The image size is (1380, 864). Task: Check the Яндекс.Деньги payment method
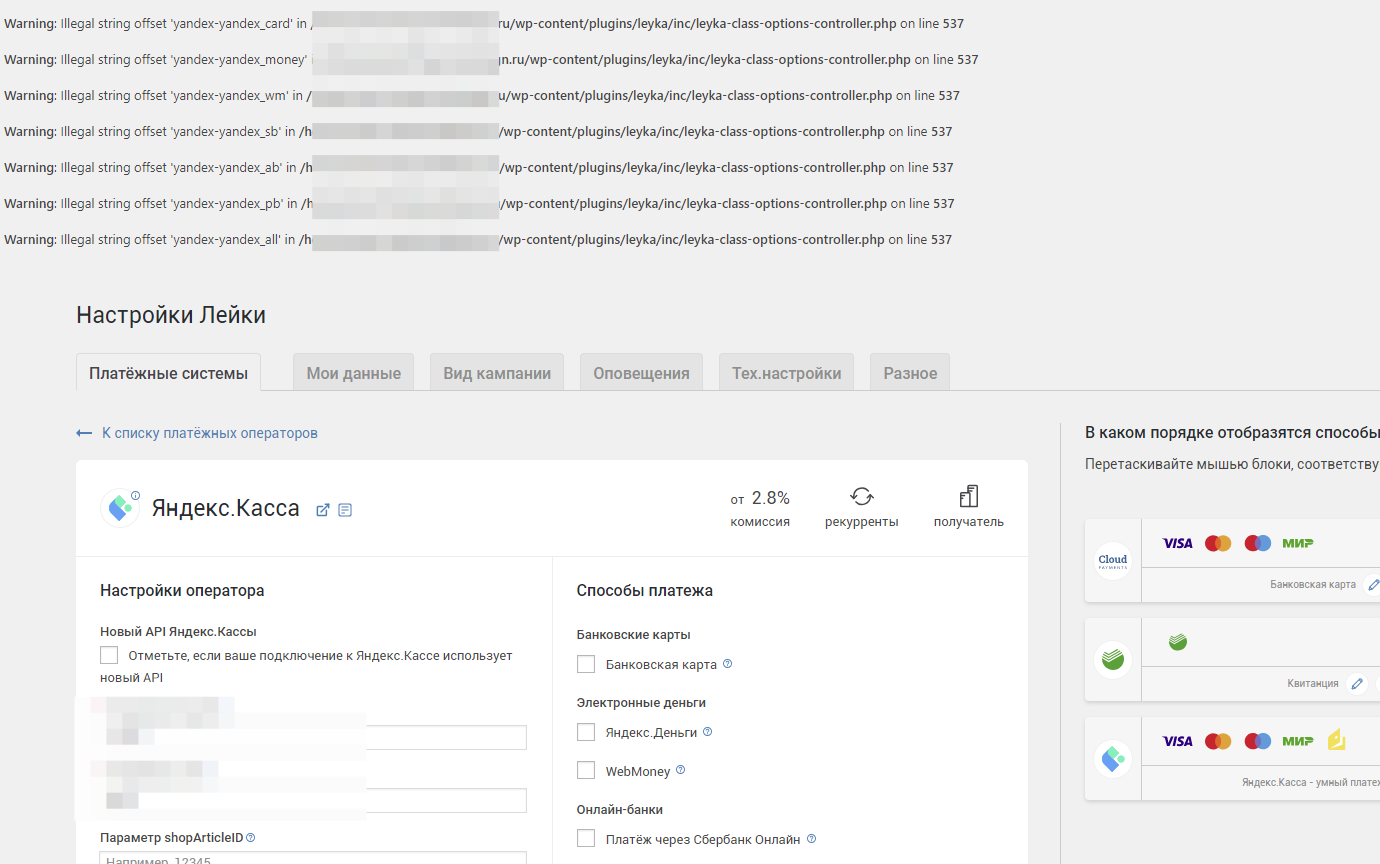tap(586, 732)
